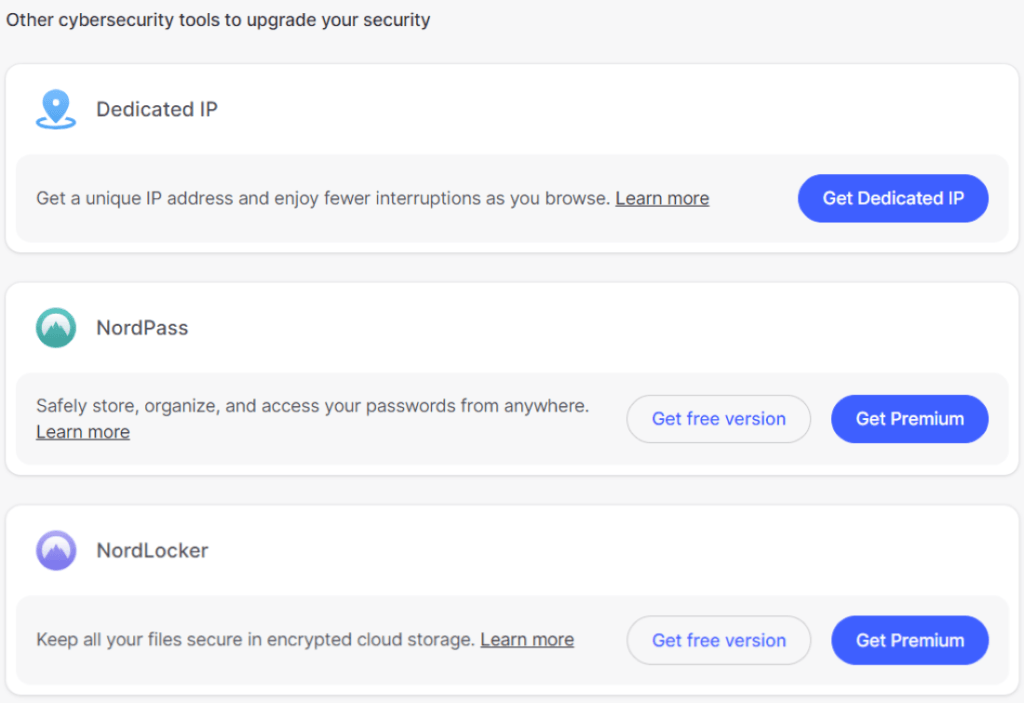Select the NordLocker heading text
This screenshot has height=703, width=1024.
pyautogui.click(x=152, y=550)
